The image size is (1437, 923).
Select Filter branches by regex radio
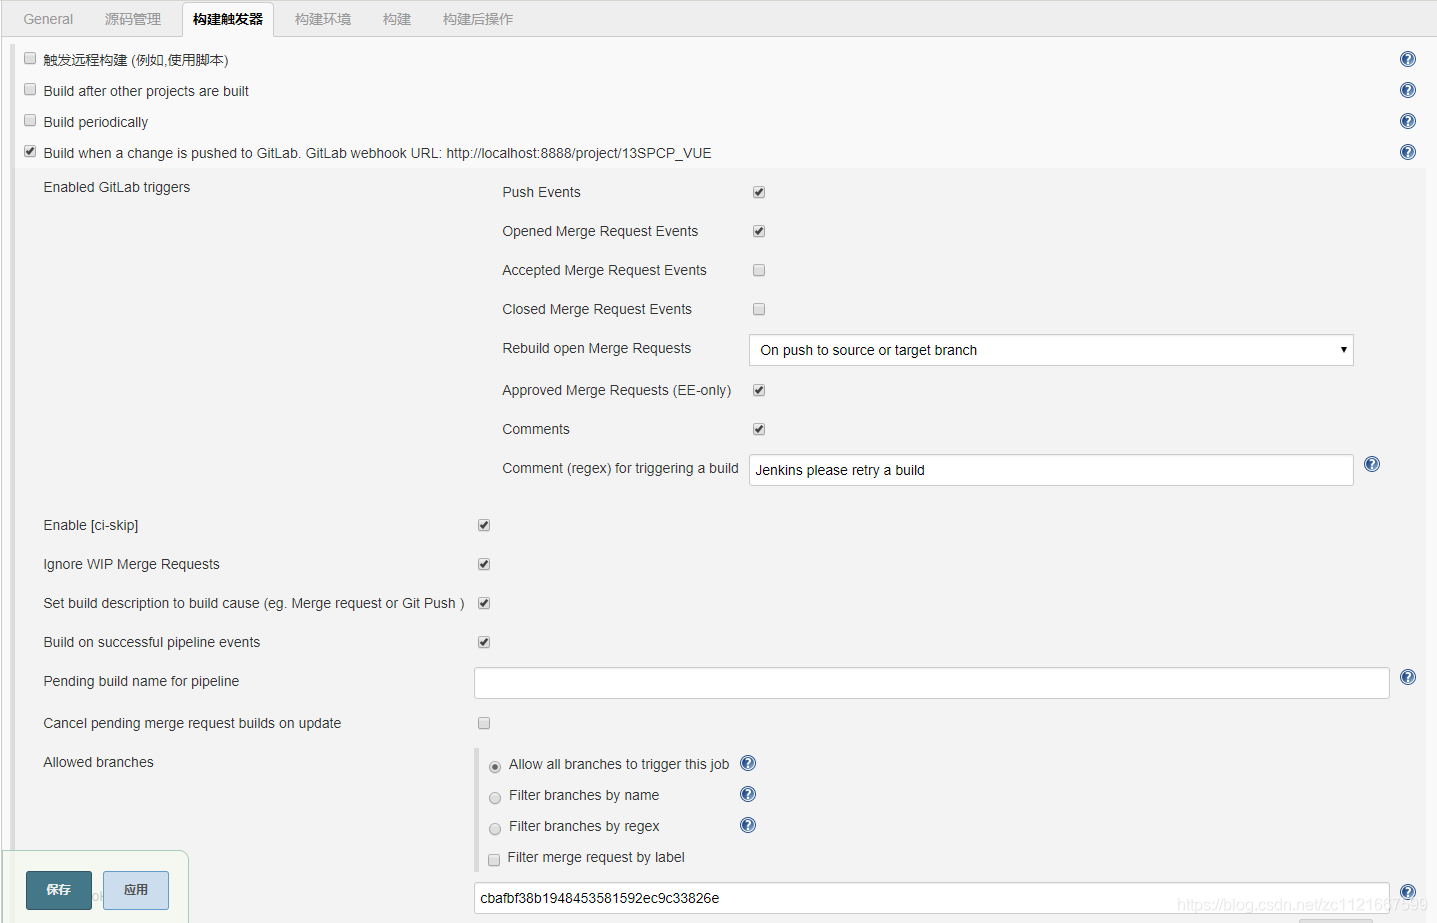(x=495, y=829)
